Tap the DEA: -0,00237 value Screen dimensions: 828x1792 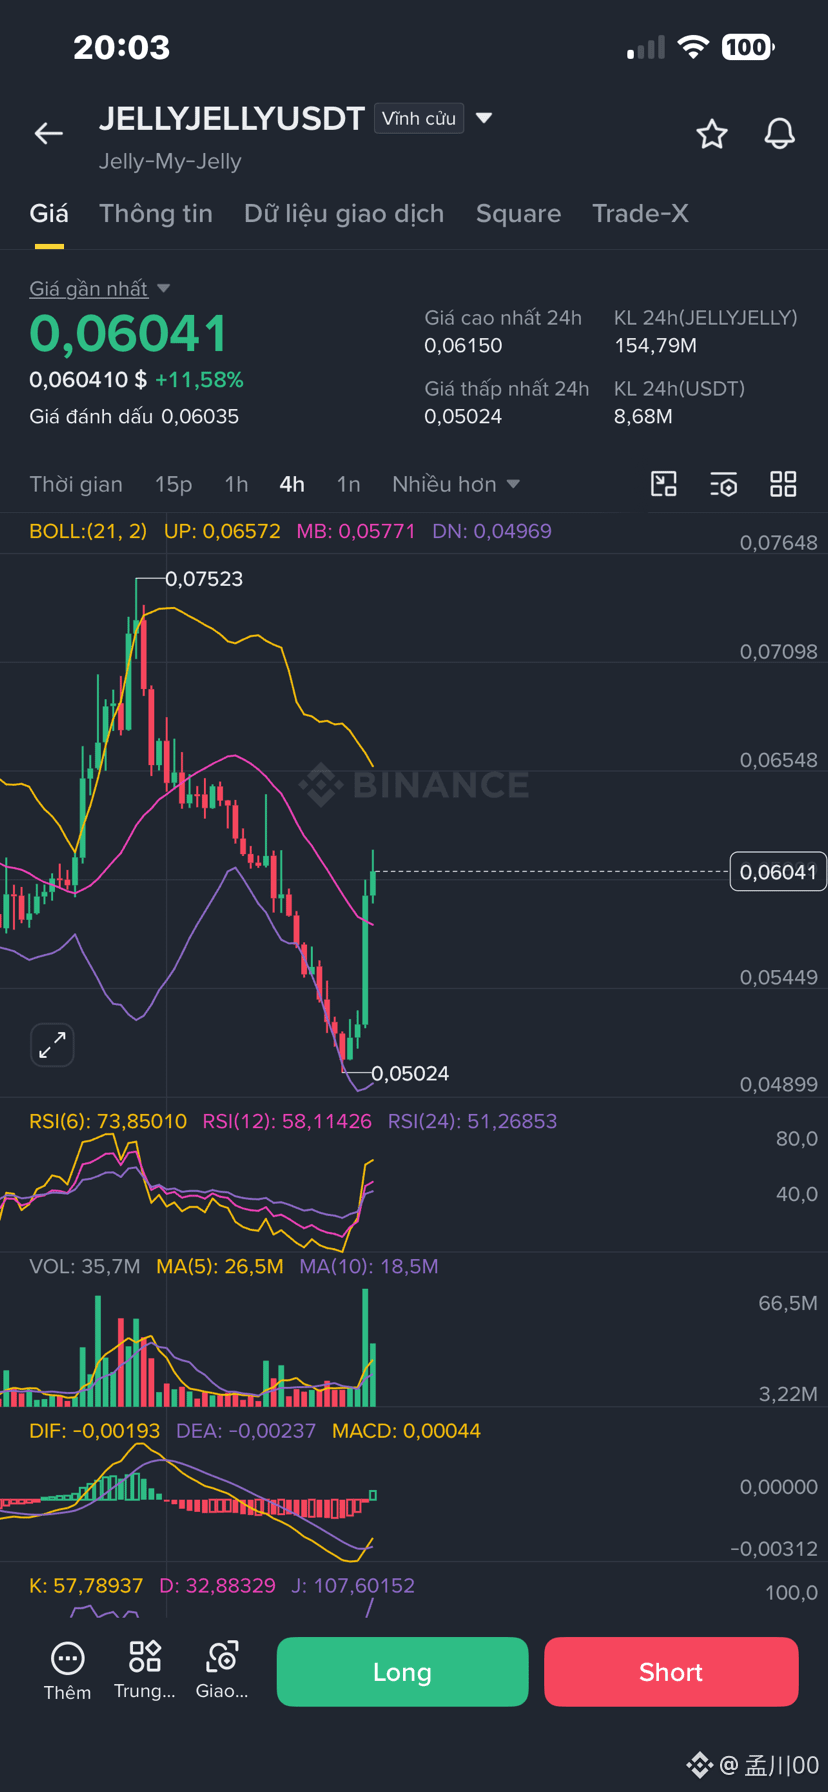click(x=246, y=1431)
